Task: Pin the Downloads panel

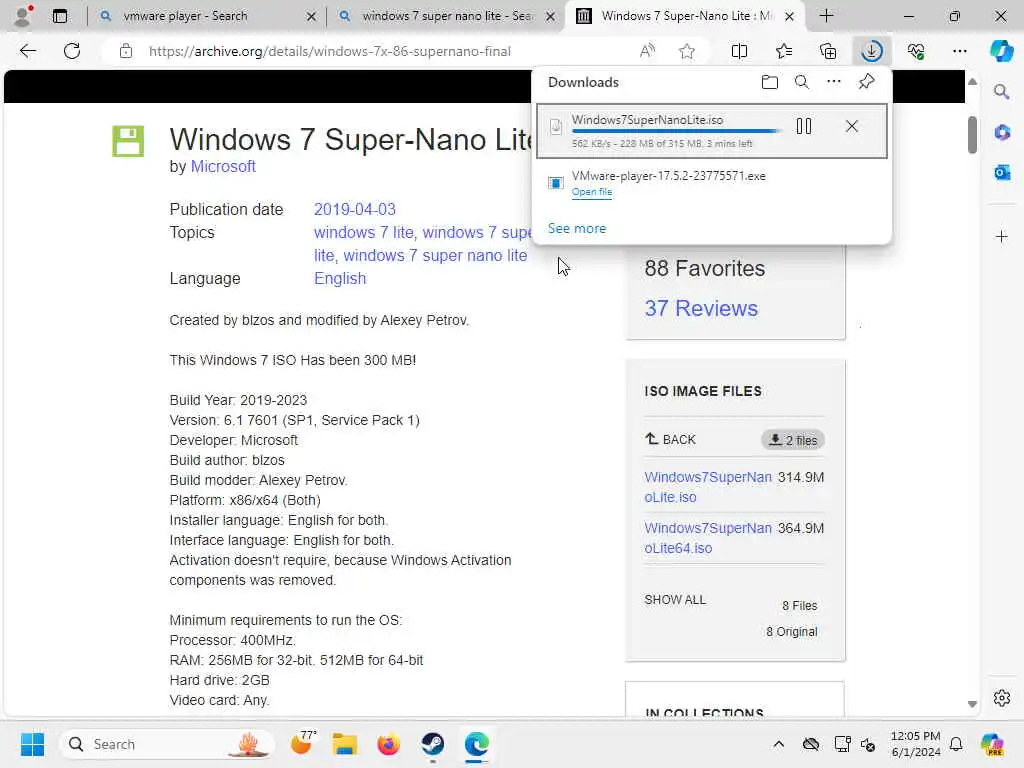Action: point(867,82)
